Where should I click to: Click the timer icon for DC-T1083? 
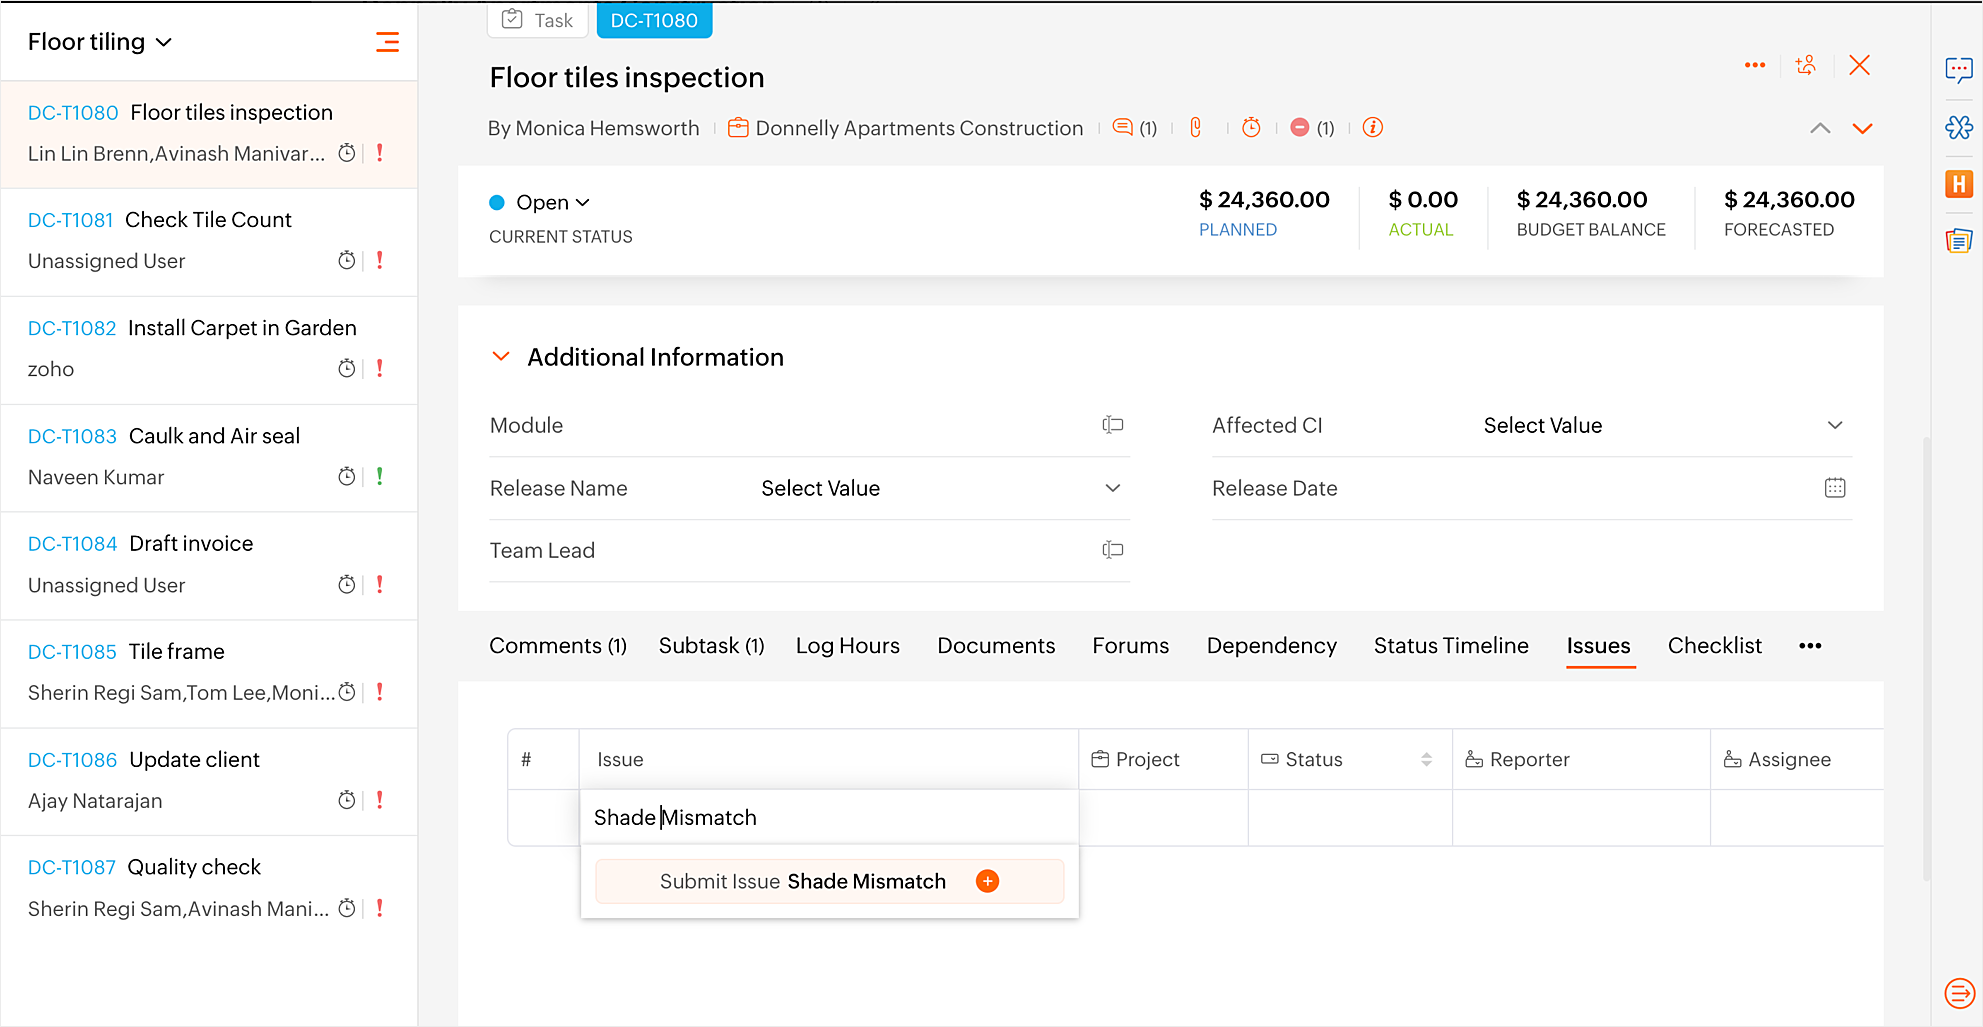click(x=347, y=477)
